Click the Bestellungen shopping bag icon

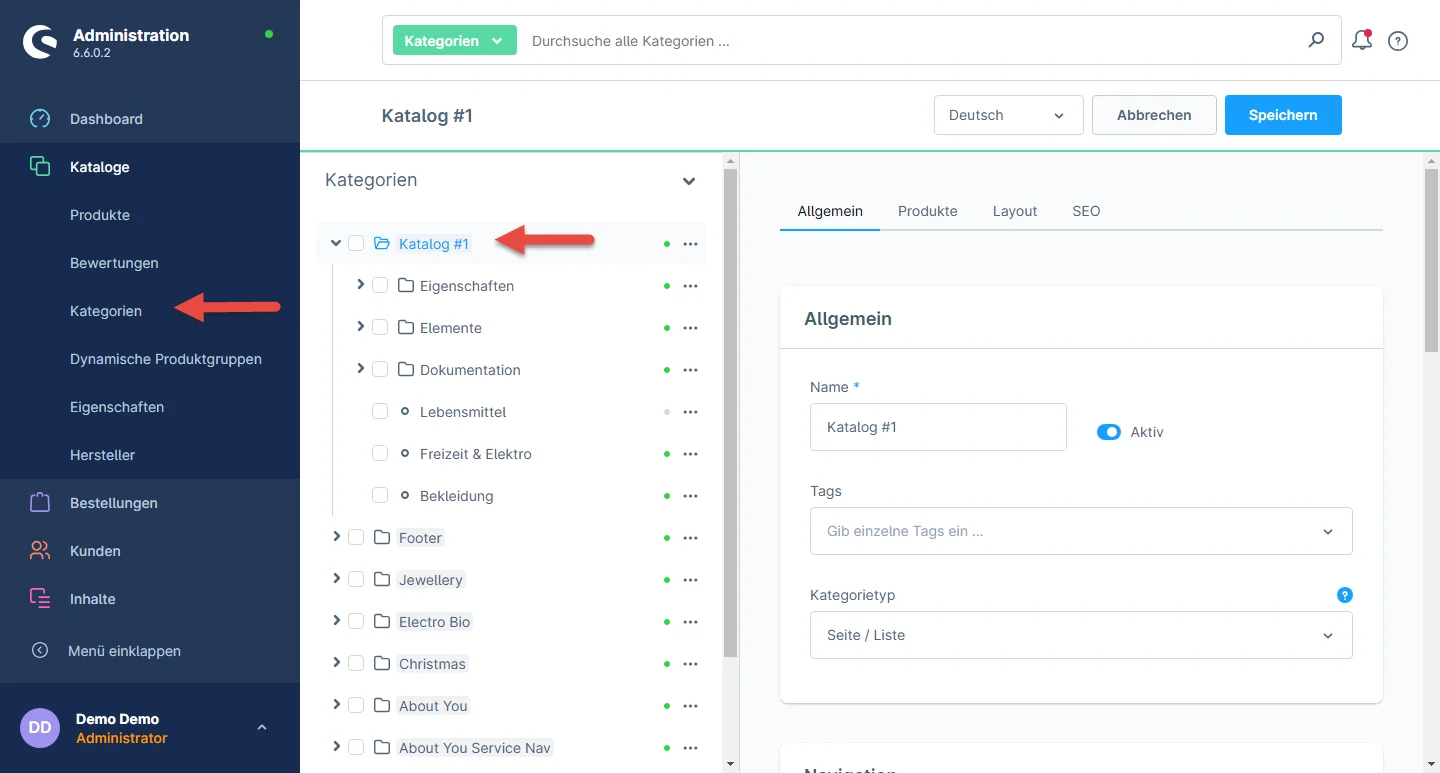[40, 503]
